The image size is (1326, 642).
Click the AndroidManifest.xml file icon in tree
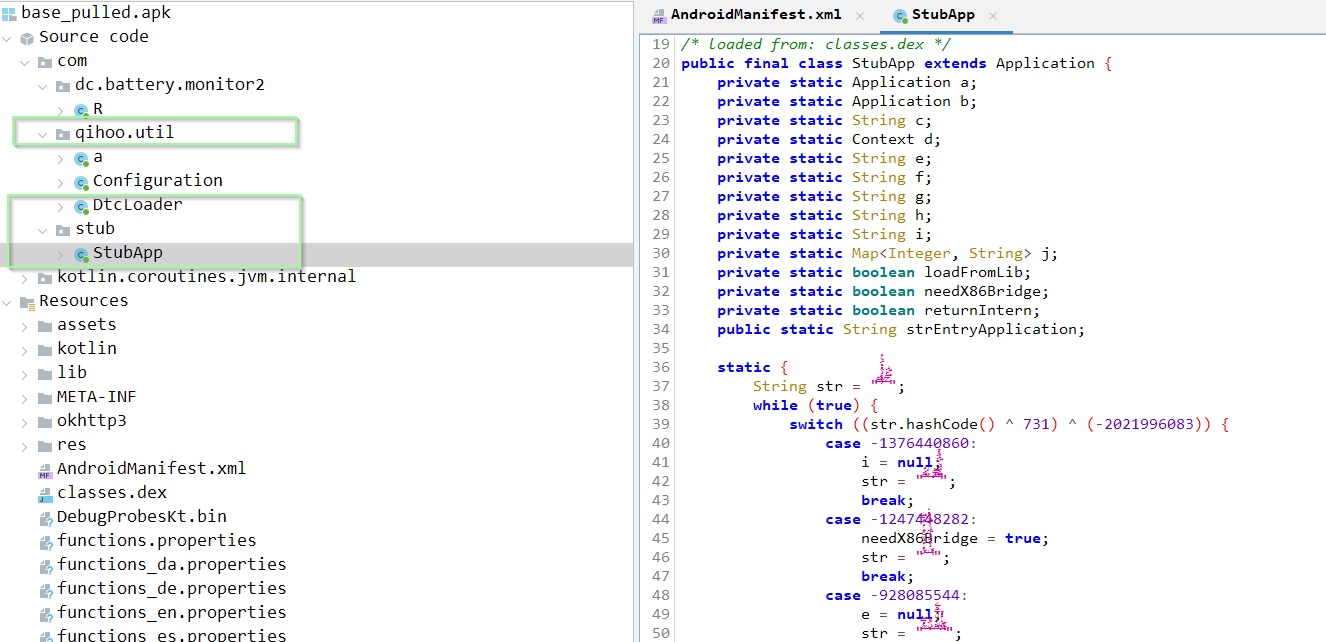click(45, 470)
